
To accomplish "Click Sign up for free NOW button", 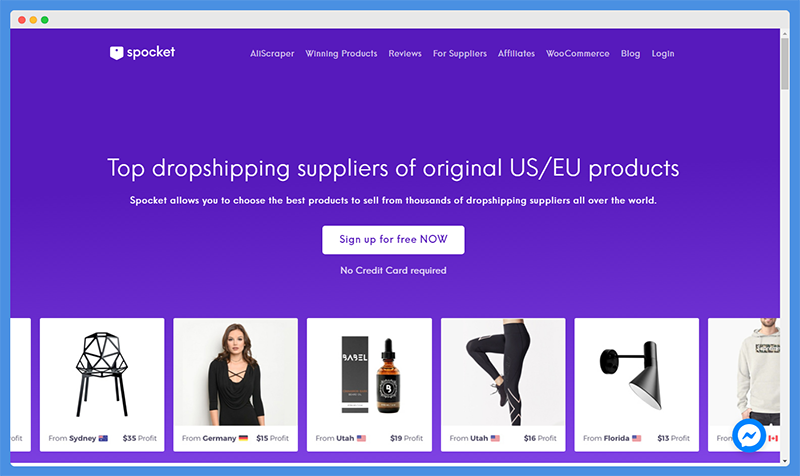I will point(393,240).
